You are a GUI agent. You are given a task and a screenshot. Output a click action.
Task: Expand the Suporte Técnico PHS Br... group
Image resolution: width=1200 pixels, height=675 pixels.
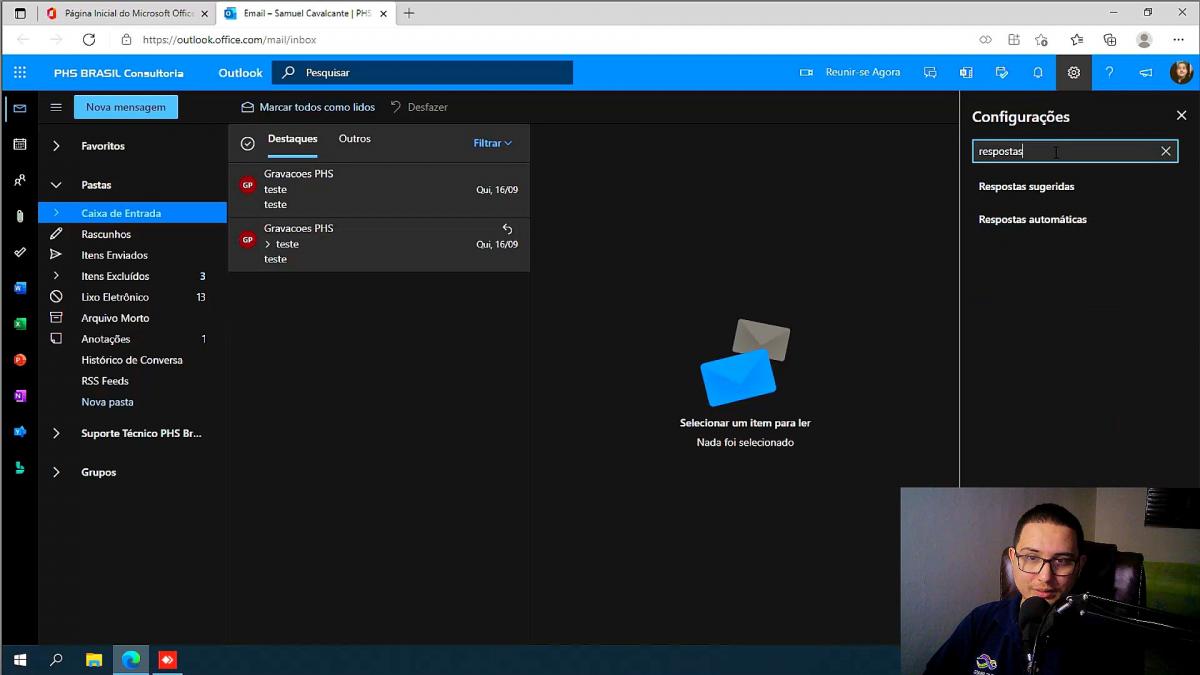(x=56, y=433)
